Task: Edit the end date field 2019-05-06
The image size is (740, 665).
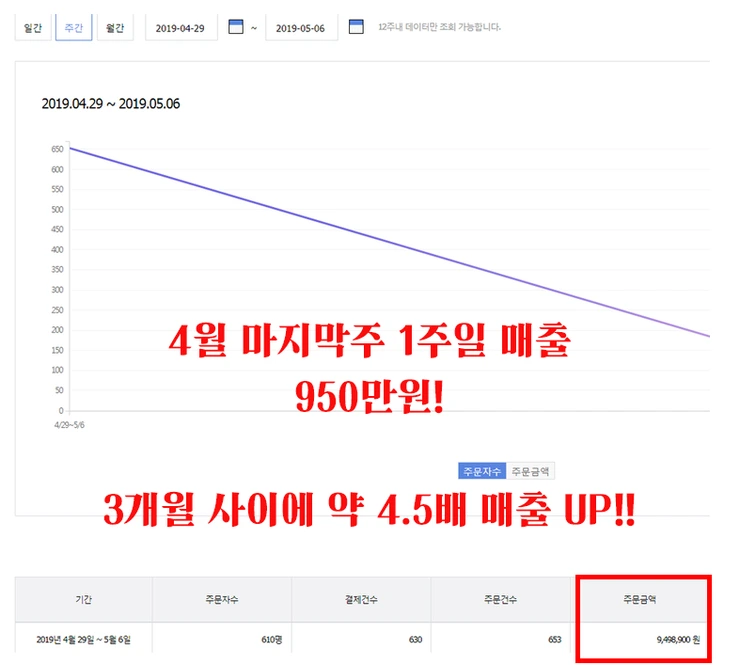Action: (301, 28)
